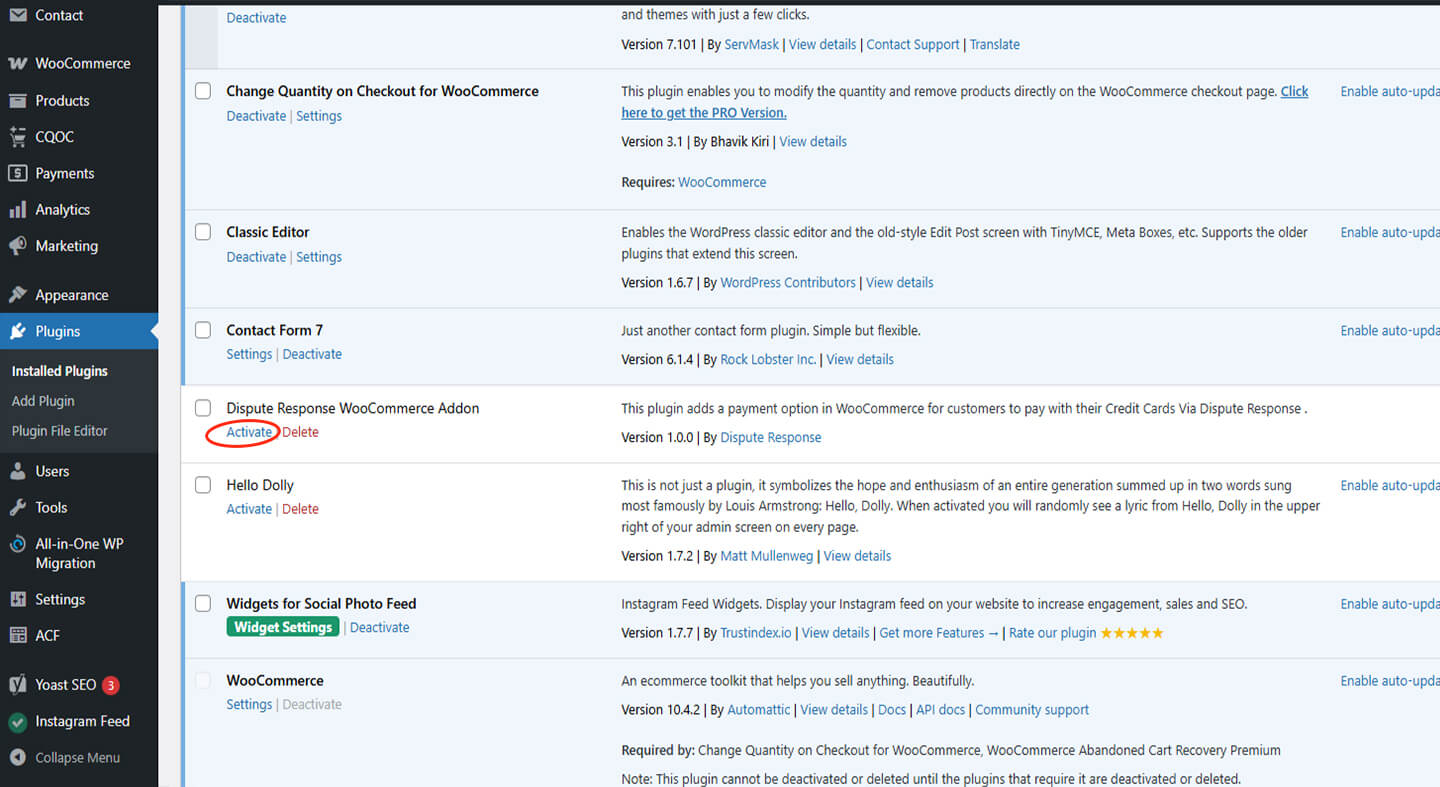Screen dimensions: 1440x787
Task: Open Analytics bar chart icon
Action: 18,210
